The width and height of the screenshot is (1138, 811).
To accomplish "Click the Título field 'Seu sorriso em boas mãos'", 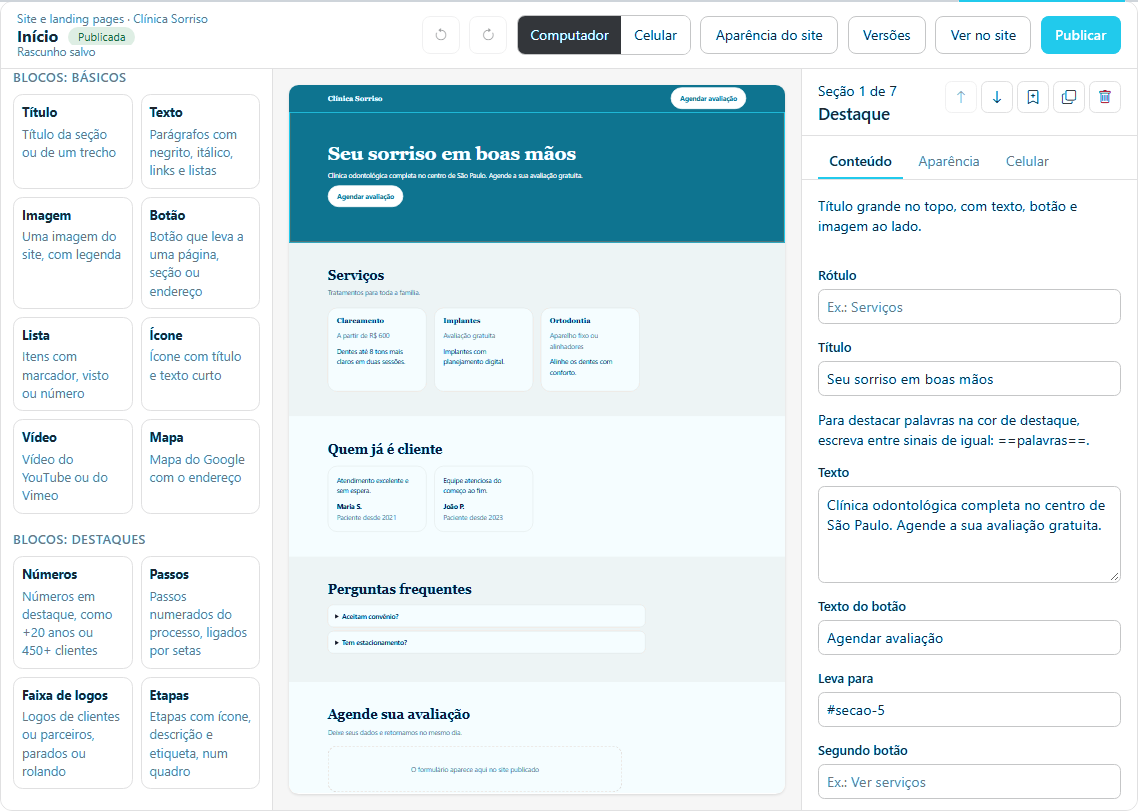I will tap(969, 379).
